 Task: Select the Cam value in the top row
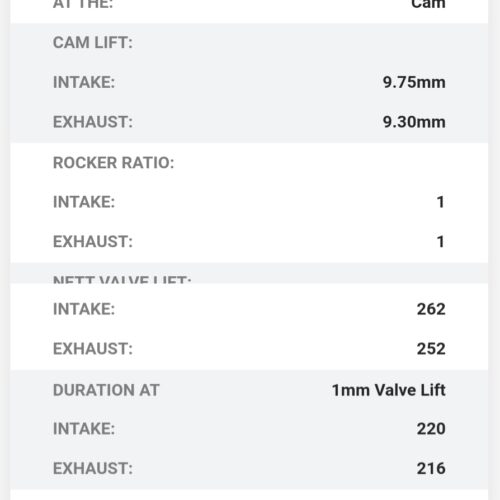point(428,4)
